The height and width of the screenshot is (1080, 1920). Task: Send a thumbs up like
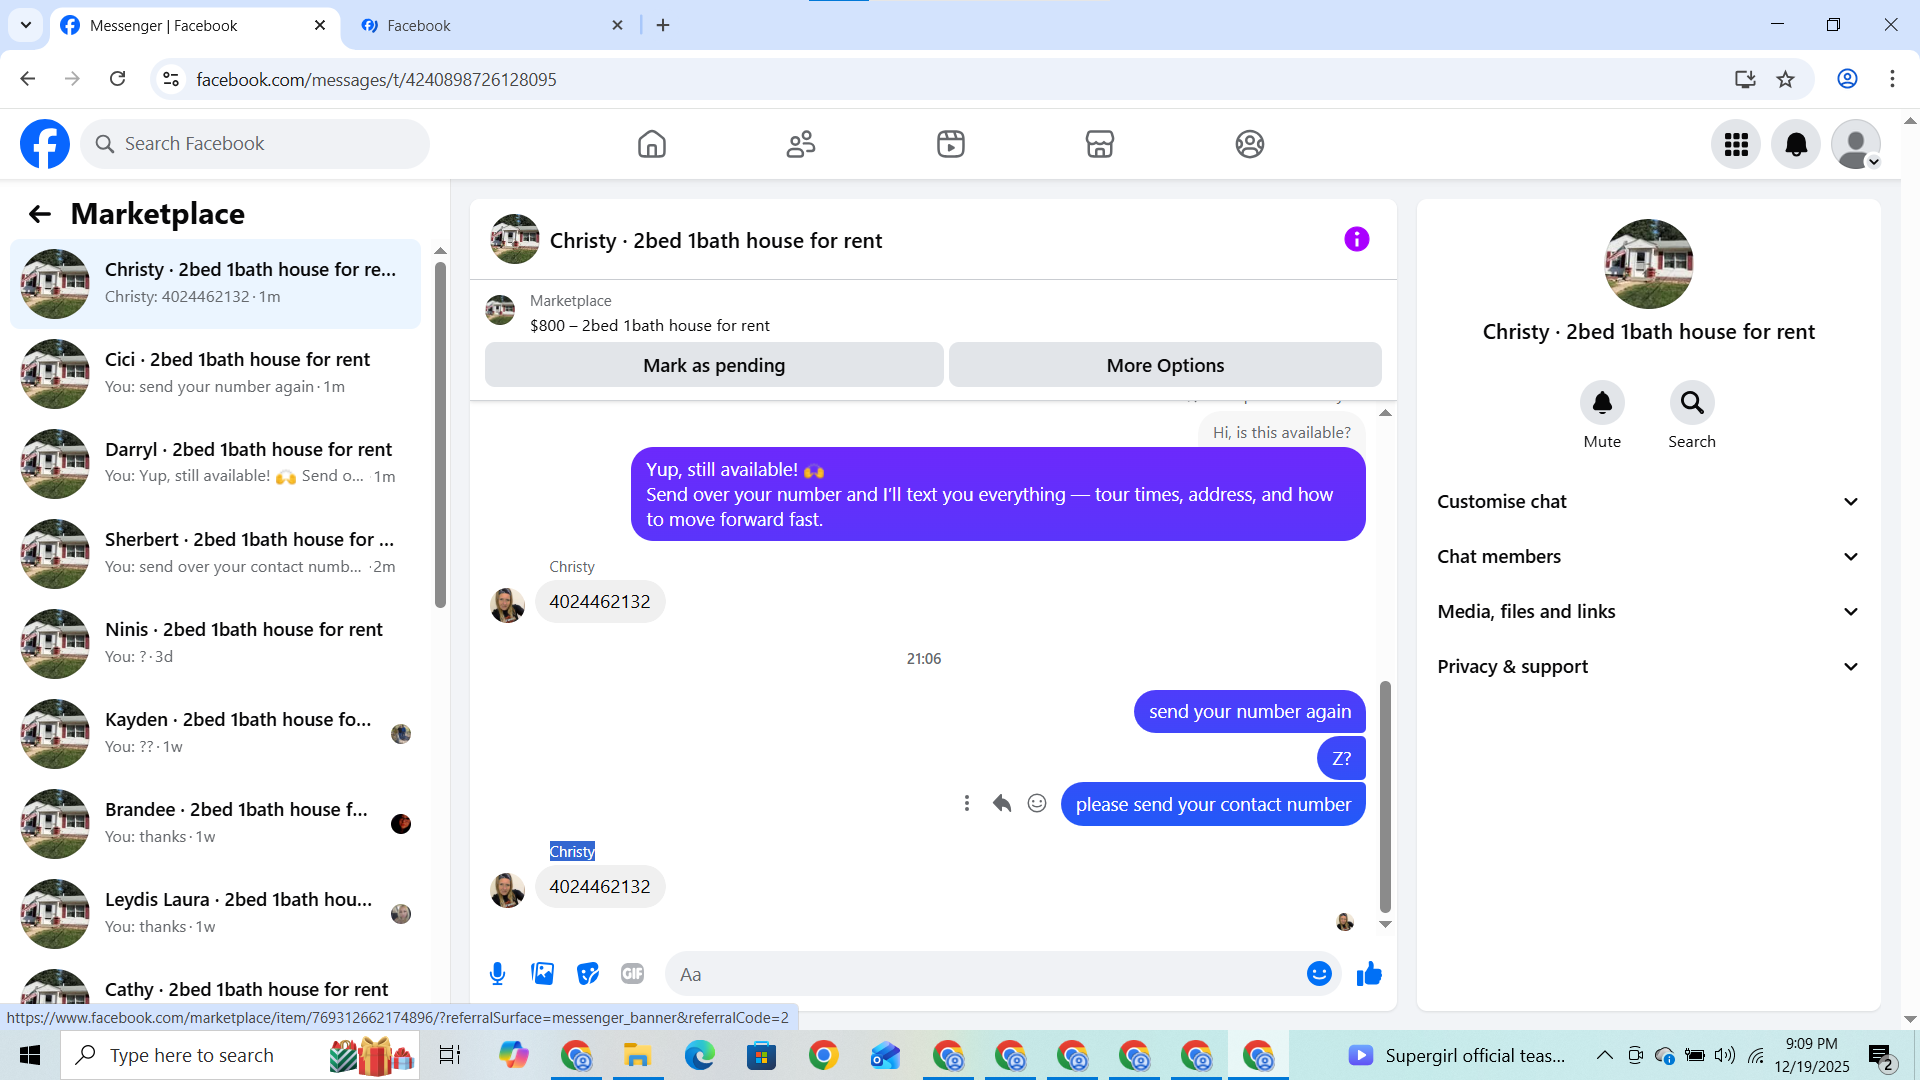click(x=1369, y=974)
